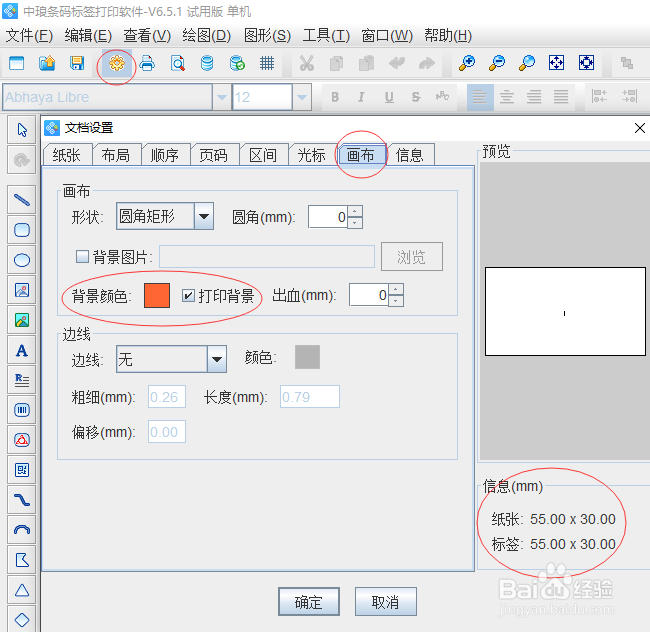Switch to the layout tab 布局
This screenshot has height=632, width=650.
tap(116, 155)
